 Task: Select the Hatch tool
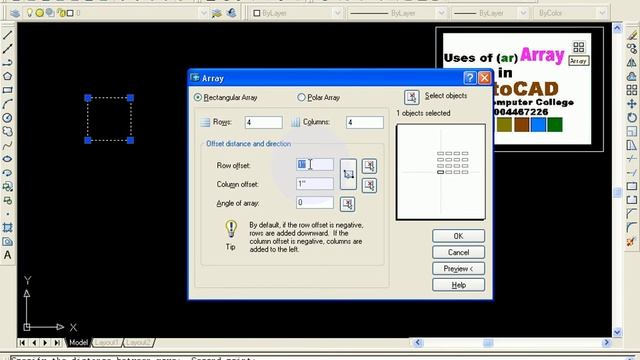tap(7, 228)
